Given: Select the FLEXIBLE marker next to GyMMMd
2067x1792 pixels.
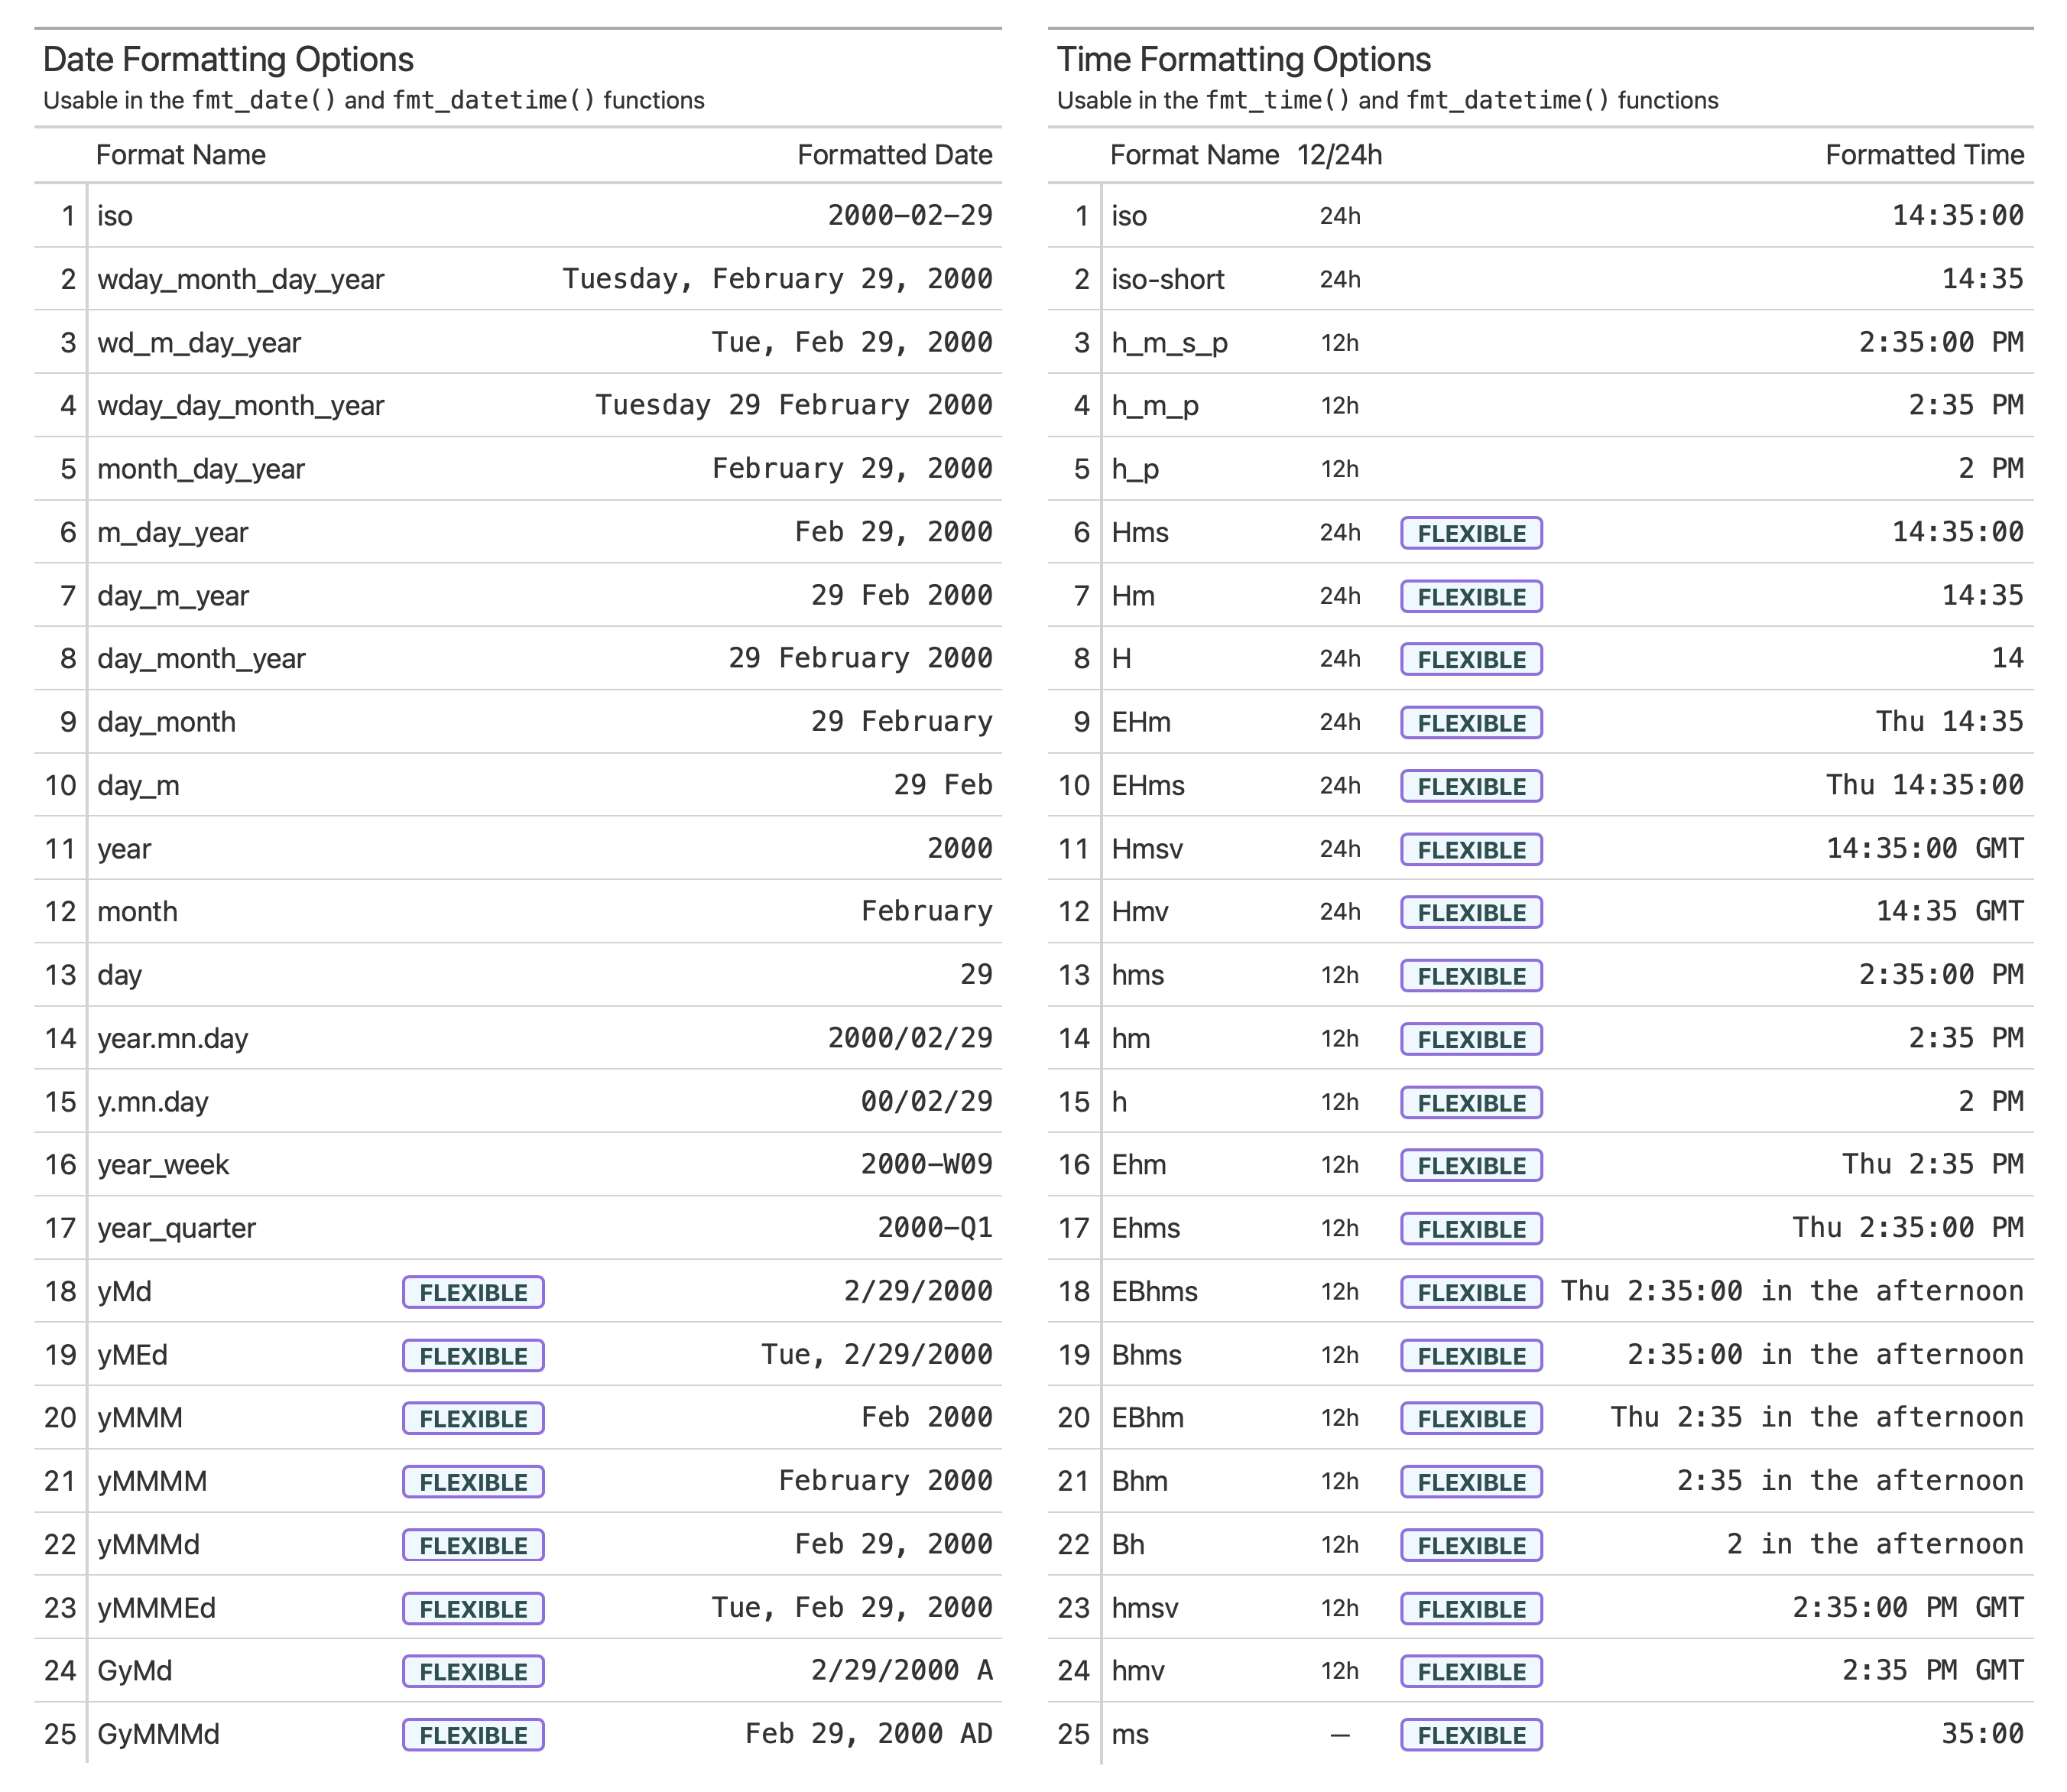Looking at the screenshot, I should [x=473, y=1734].
